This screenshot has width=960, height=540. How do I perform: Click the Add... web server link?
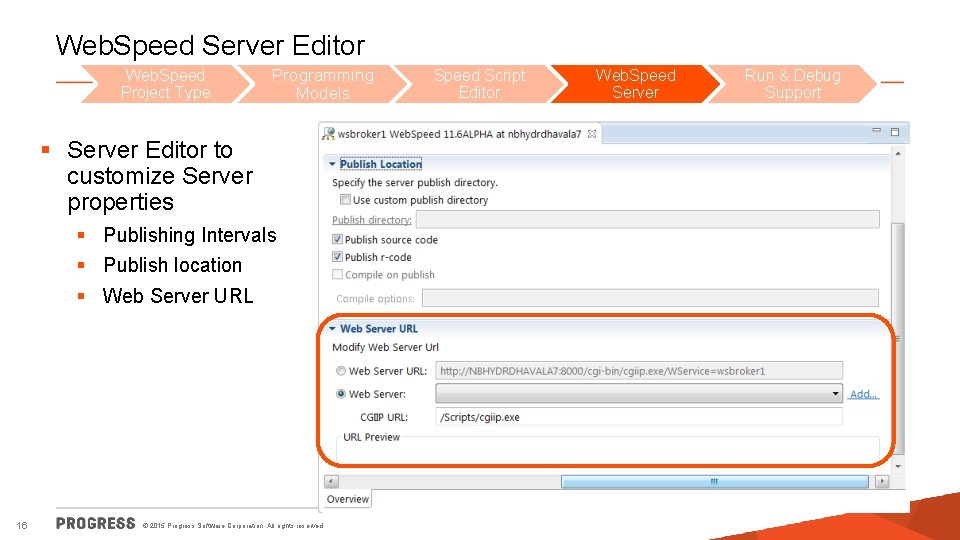point(864,394)
